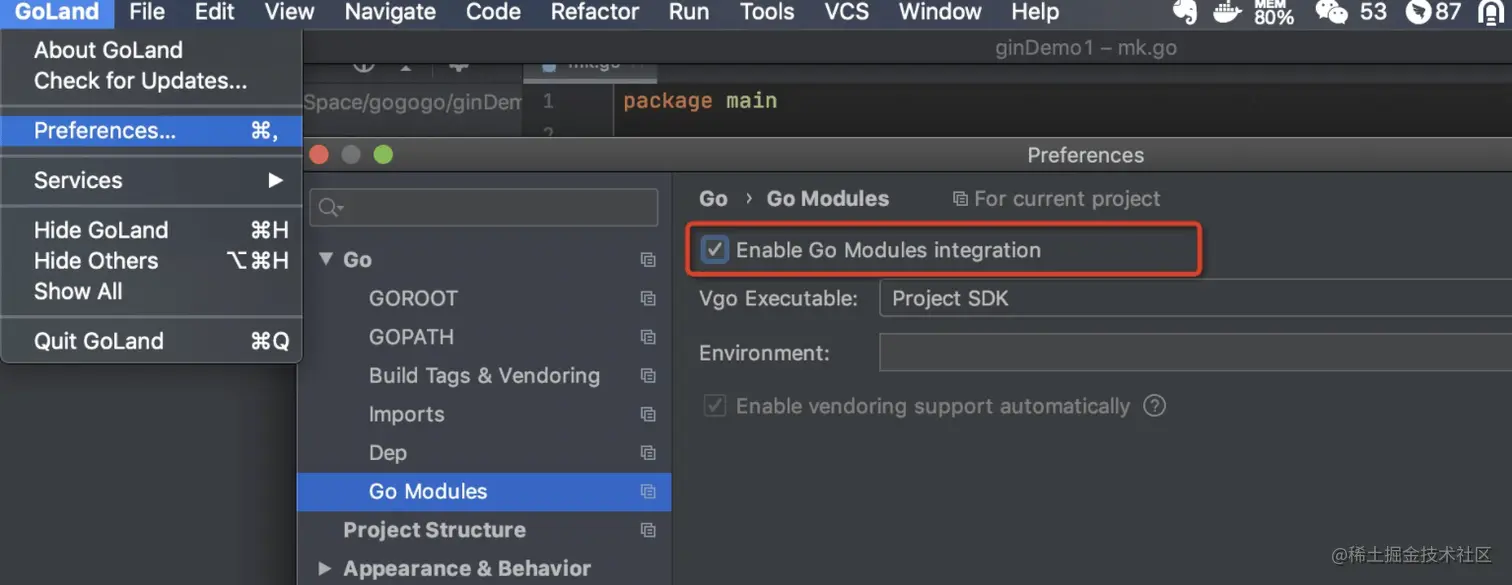Screen dimensions: 1512x585
Task: Click the project-level icon beside Go Modules item
Action: point(648,491)
